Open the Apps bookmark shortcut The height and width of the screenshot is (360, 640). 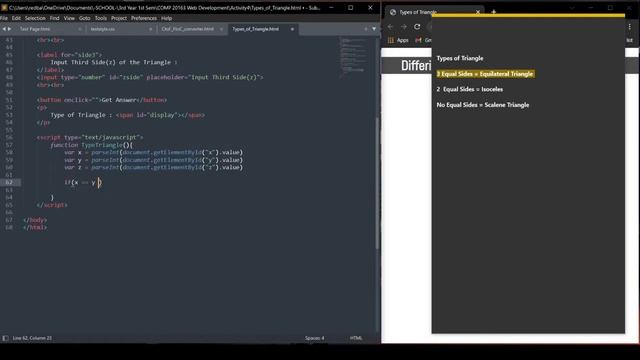click(398, 40)
